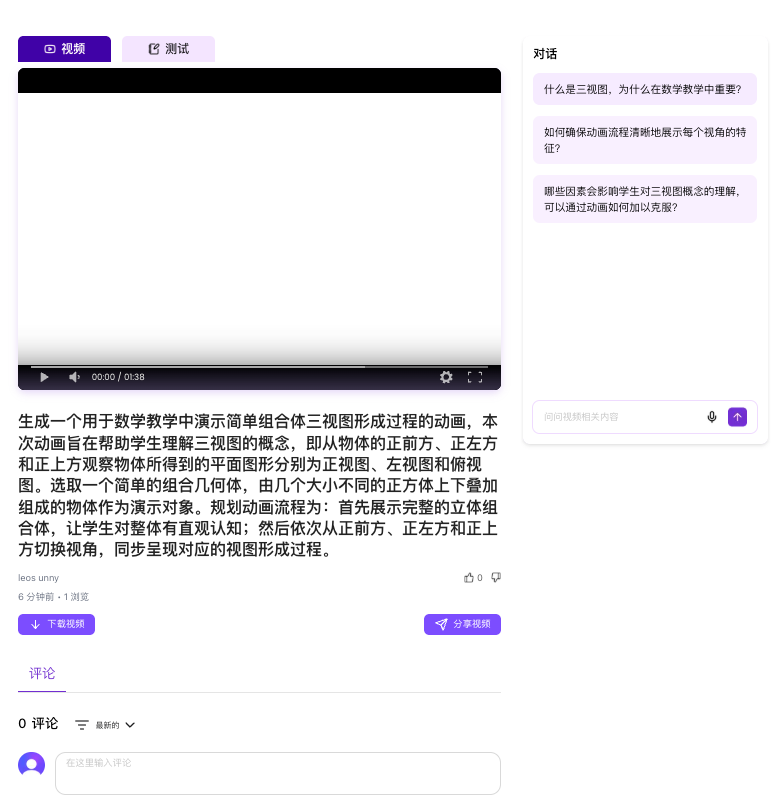Click the 6 分钟前 · 1 浏览 metadata text

54,597
